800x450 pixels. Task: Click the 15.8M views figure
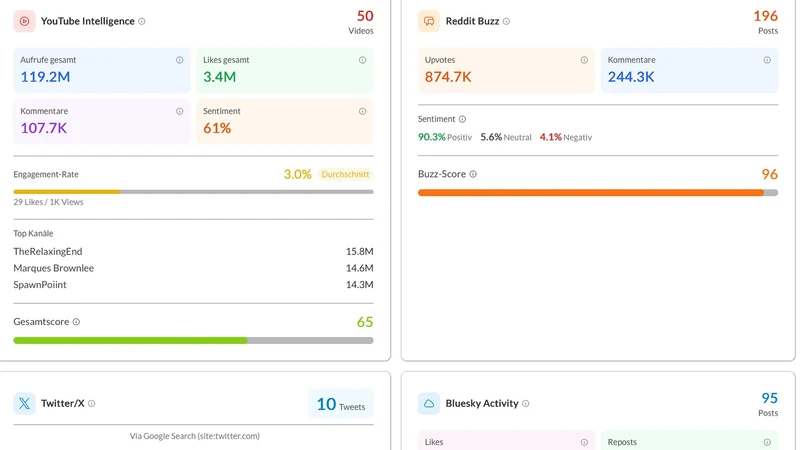click(360, 252)
